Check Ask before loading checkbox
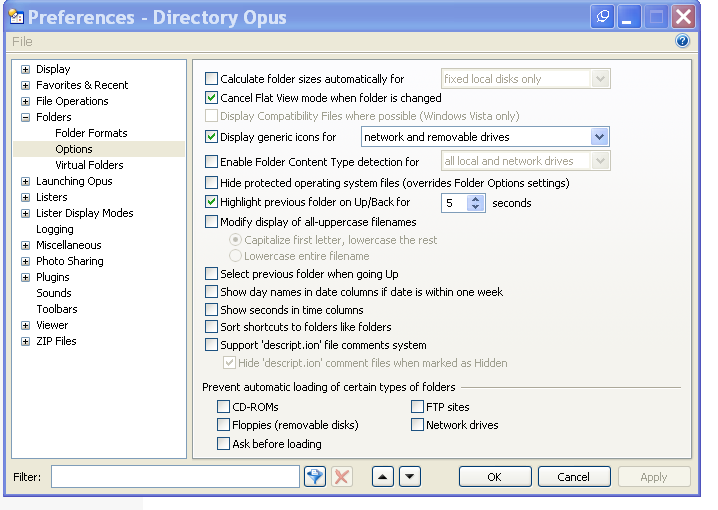This screenshot has height=510, width=718. (x=223, y=444)
